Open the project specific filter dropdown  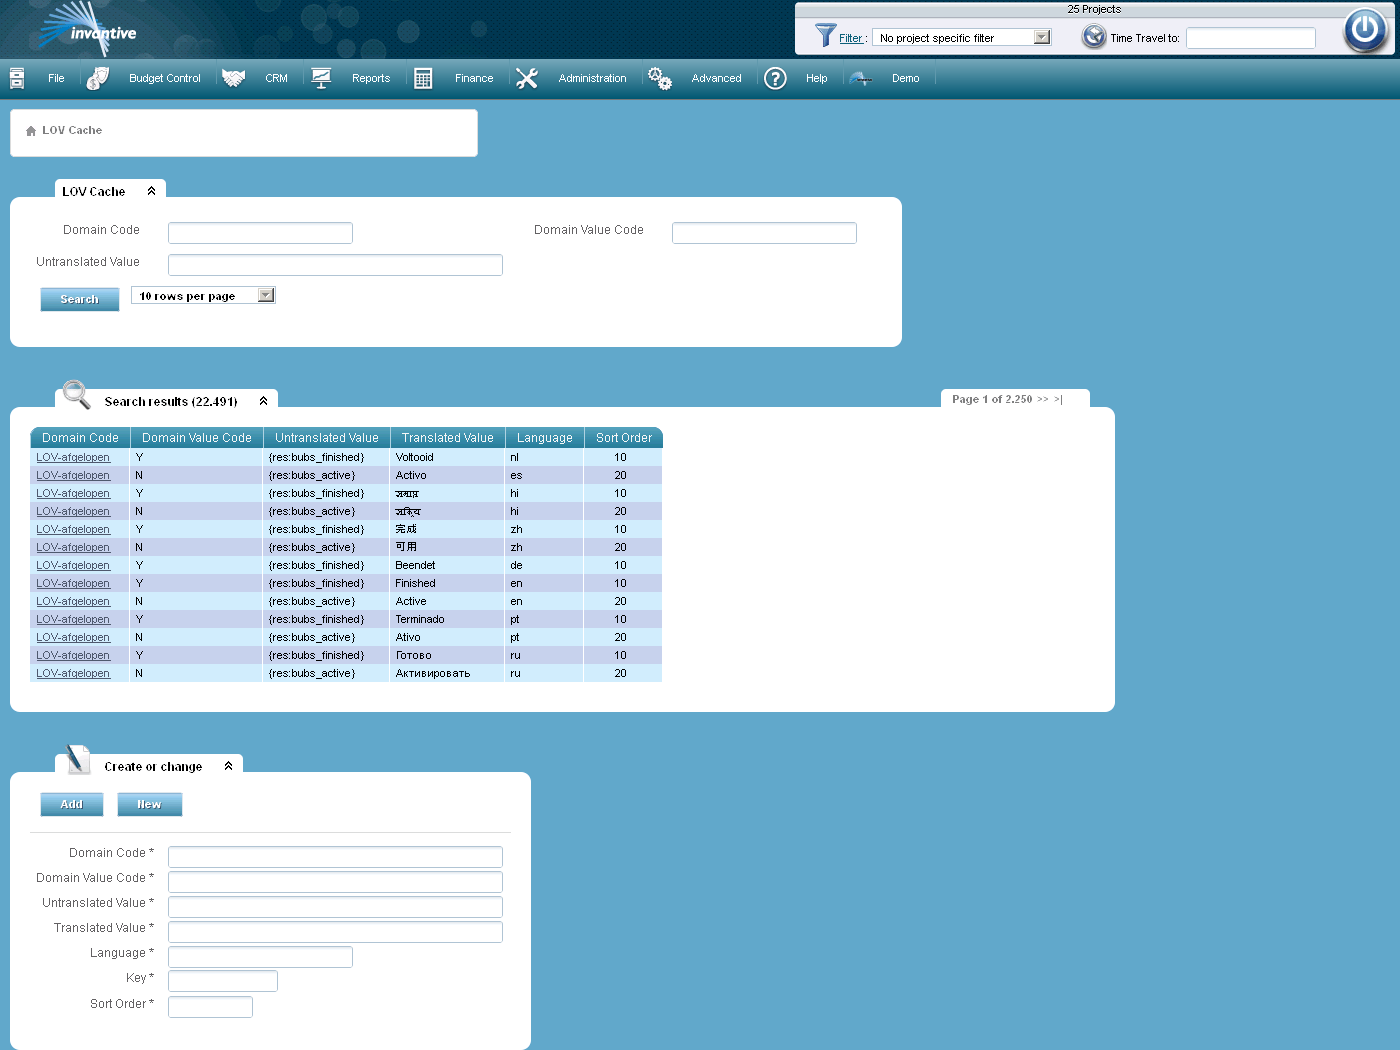point(1043,36)
